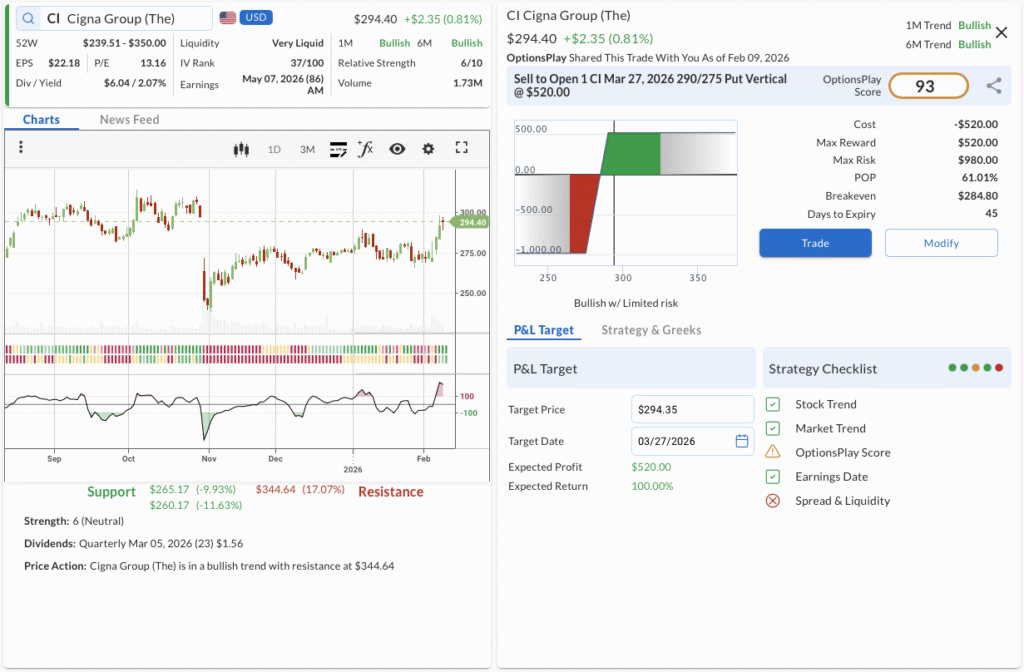Toggle chart visibility with the eye icon

click(x=397, y=149)
